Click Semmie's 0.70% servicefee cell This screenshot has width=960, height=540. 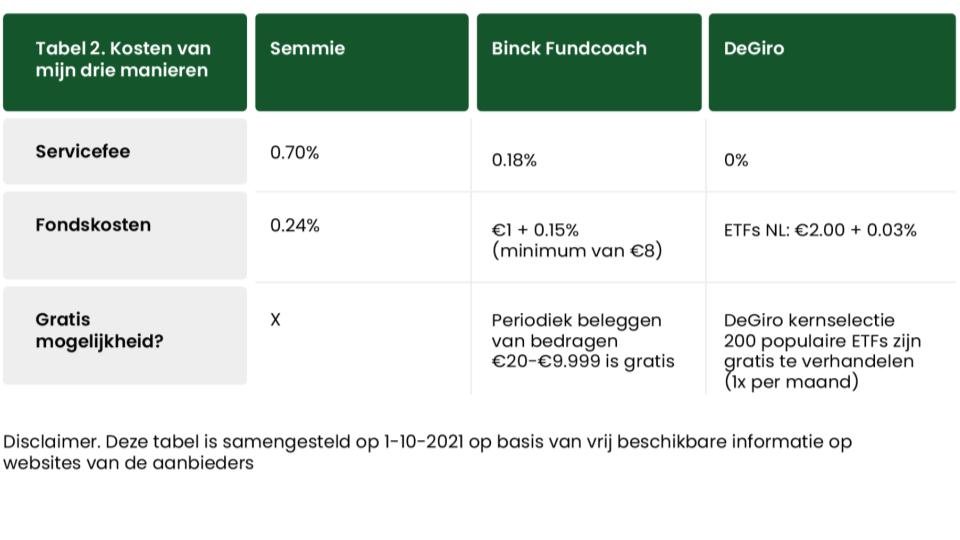pyautogui.click(x=295, y=153)
